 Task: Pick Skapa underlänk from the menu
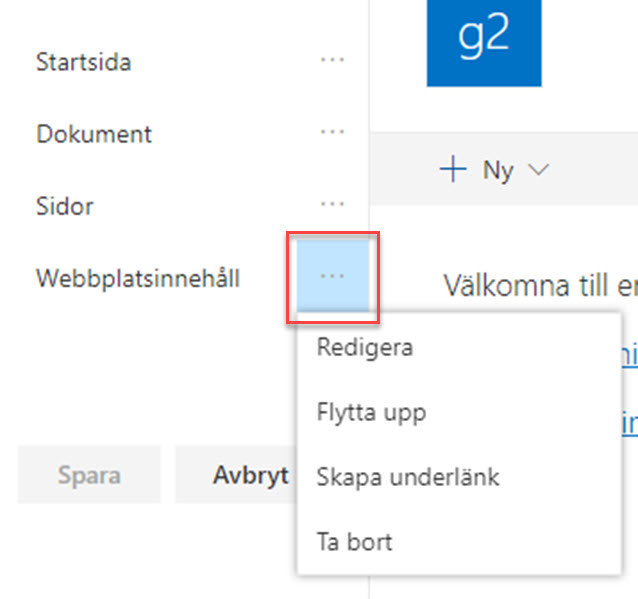[408, 477]
